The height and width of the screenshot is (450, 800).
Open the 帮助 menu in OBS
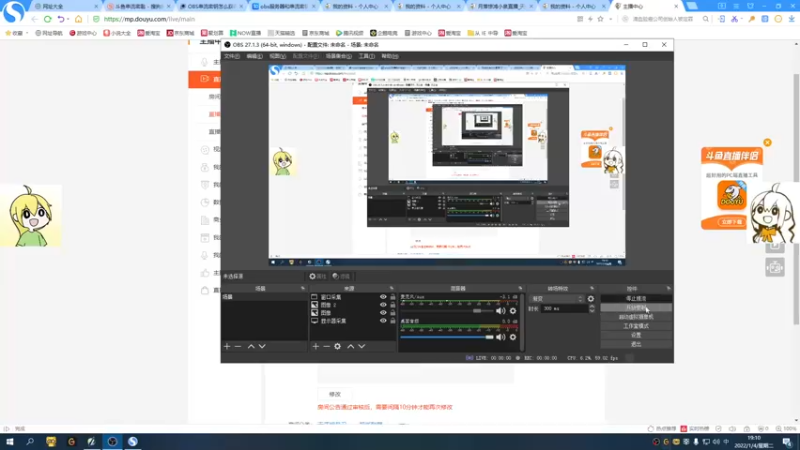click(x=389, y=56)
